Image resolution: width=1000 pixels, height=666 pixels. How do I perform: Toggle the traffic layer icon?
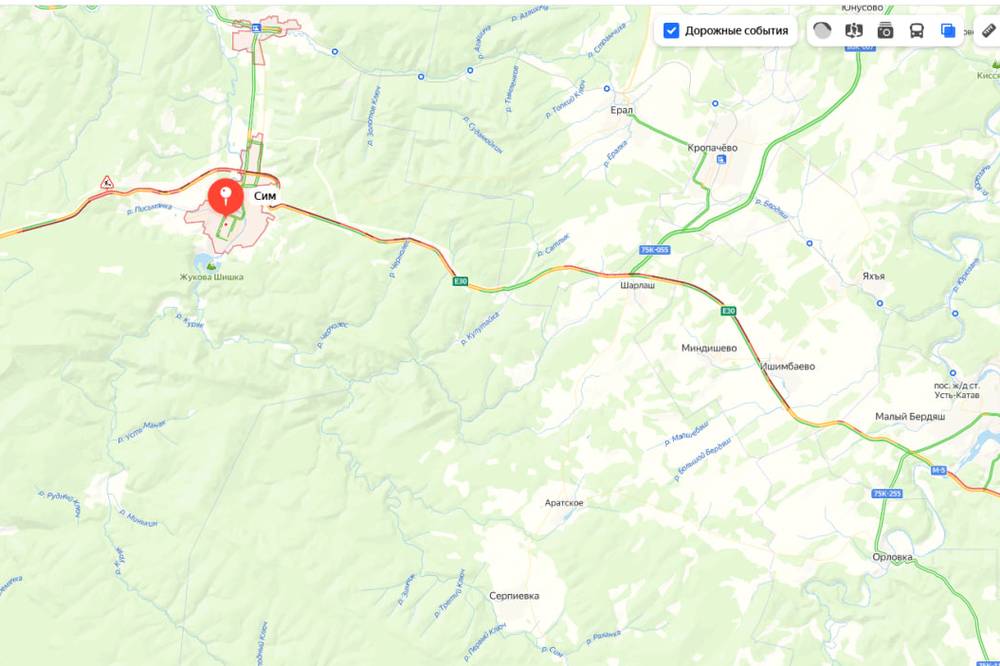coord(823,31)
